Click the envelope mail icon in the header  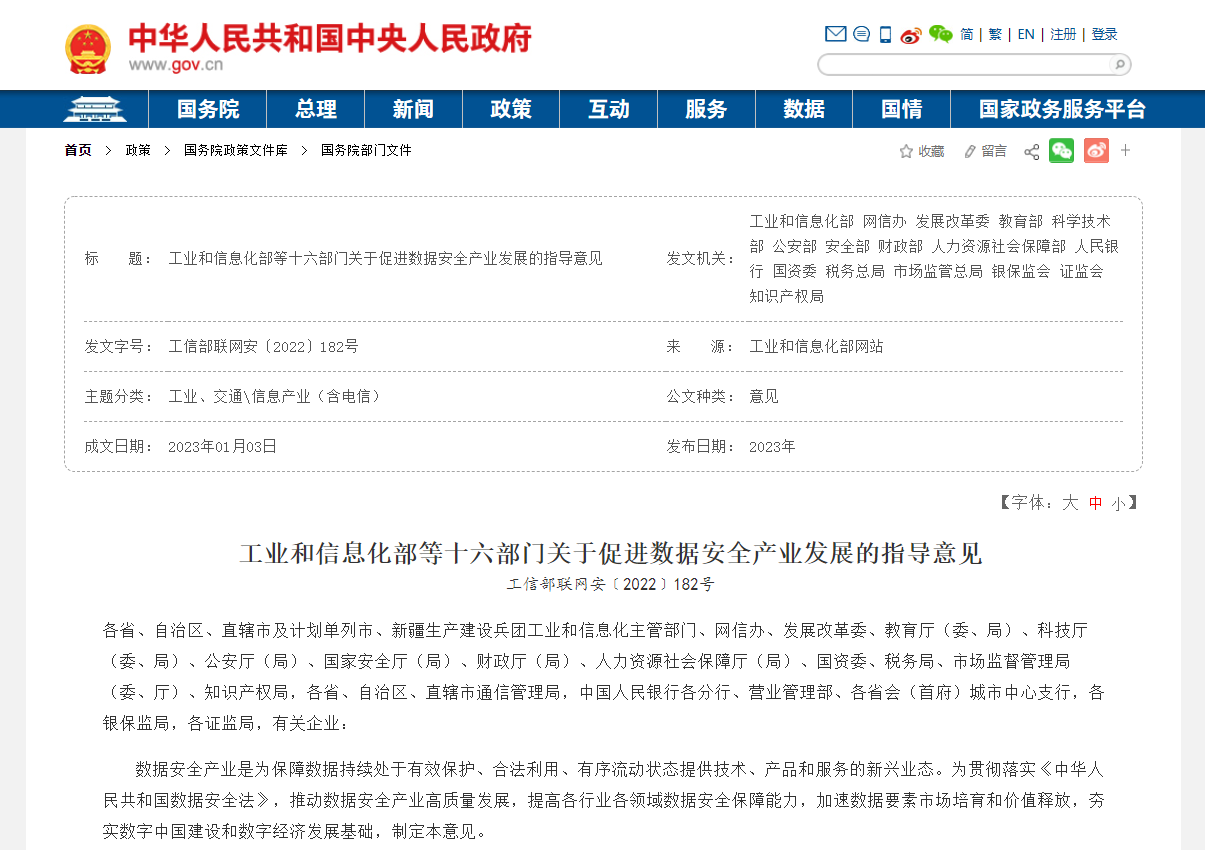click(x=835, y=34)
